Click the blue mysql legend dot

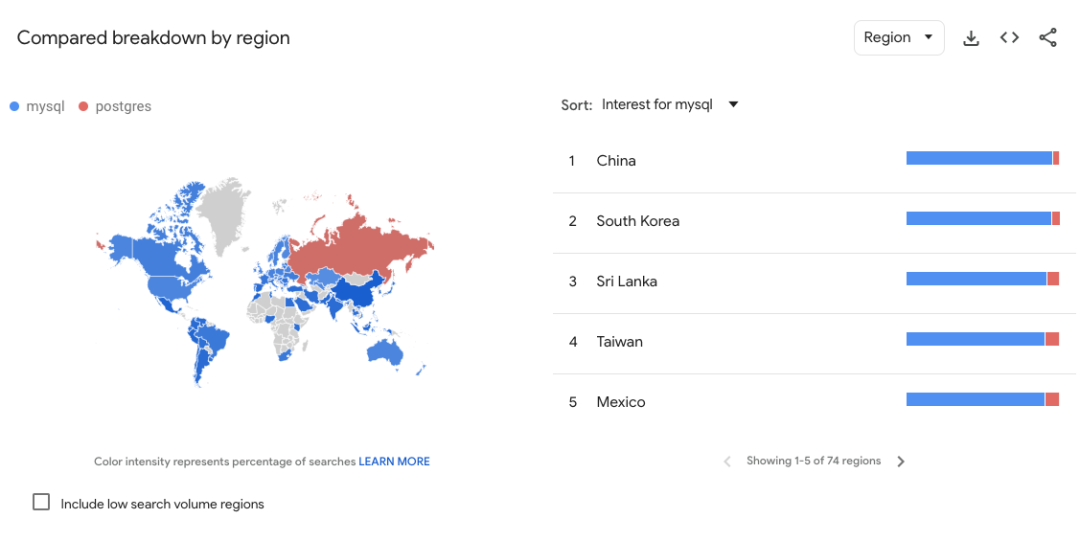pos(14,106)
